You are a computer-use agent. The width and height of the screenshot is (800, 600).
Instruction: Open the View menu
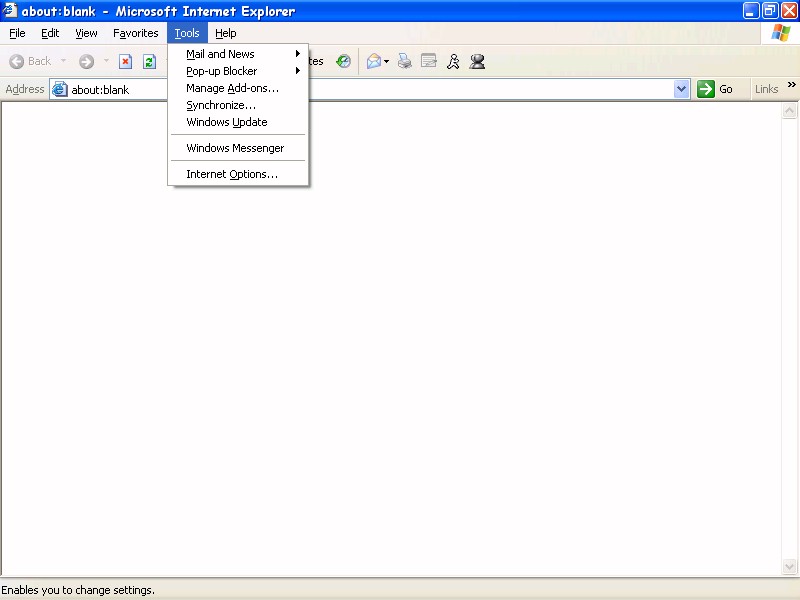(x=86, y=33)
